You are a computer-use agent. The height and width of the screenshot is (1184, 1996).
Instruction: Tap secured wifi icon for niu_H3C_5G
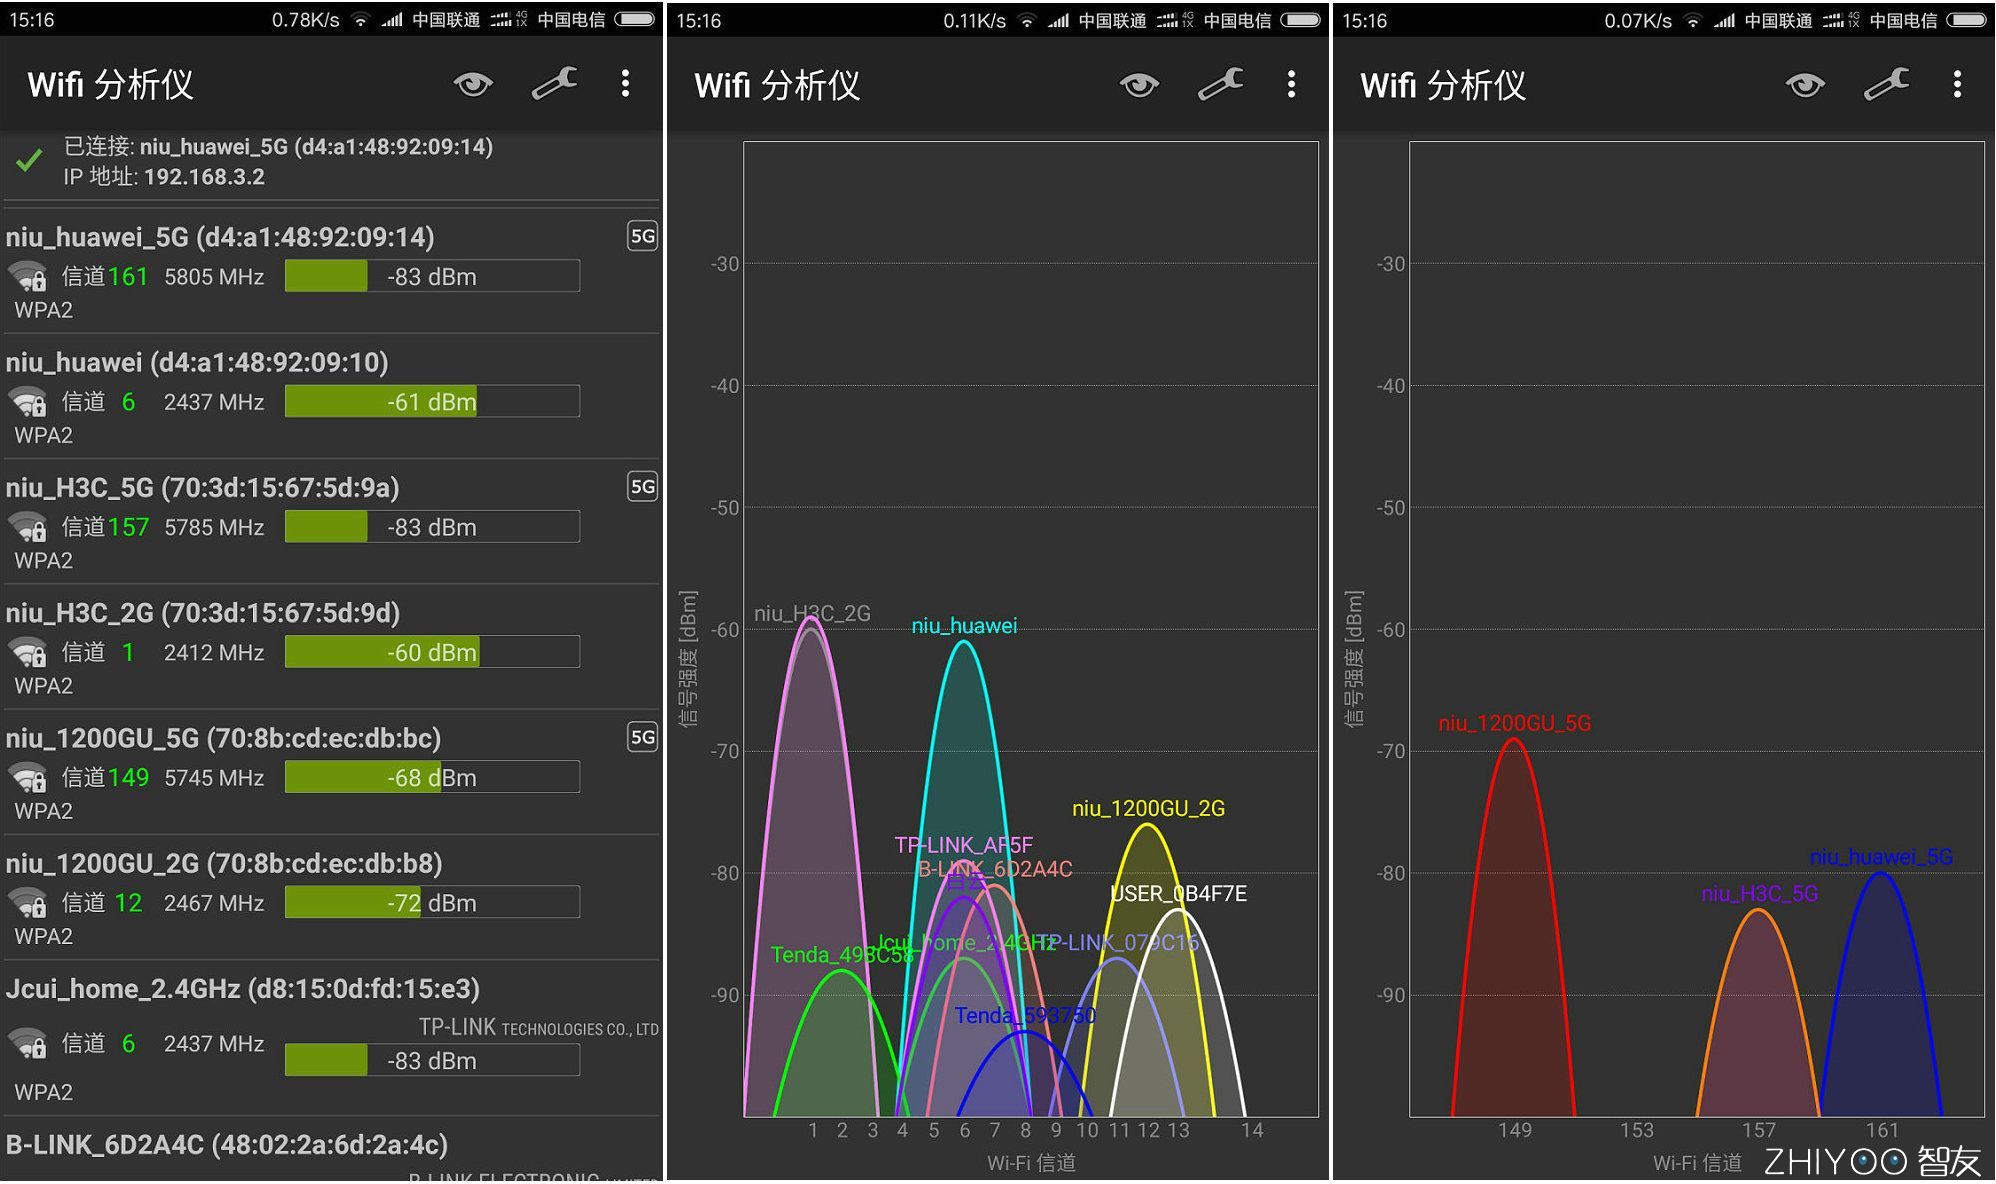28,527
